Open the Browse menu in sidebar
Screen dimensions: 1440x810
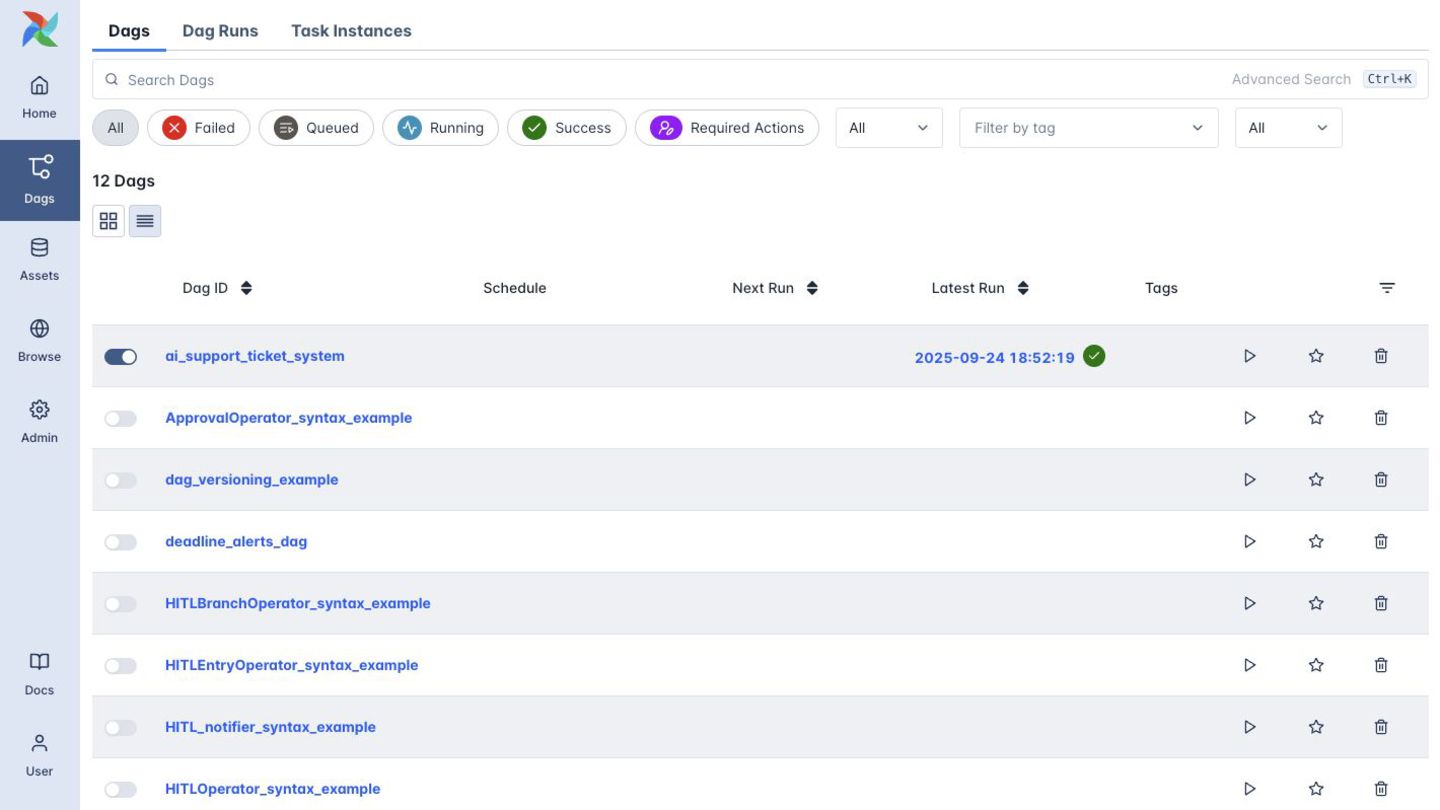pos(39,340)
